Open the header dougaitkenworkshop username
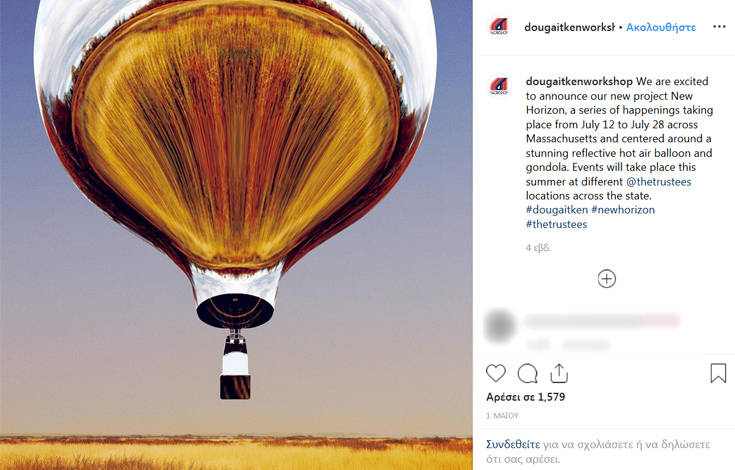 569,27
